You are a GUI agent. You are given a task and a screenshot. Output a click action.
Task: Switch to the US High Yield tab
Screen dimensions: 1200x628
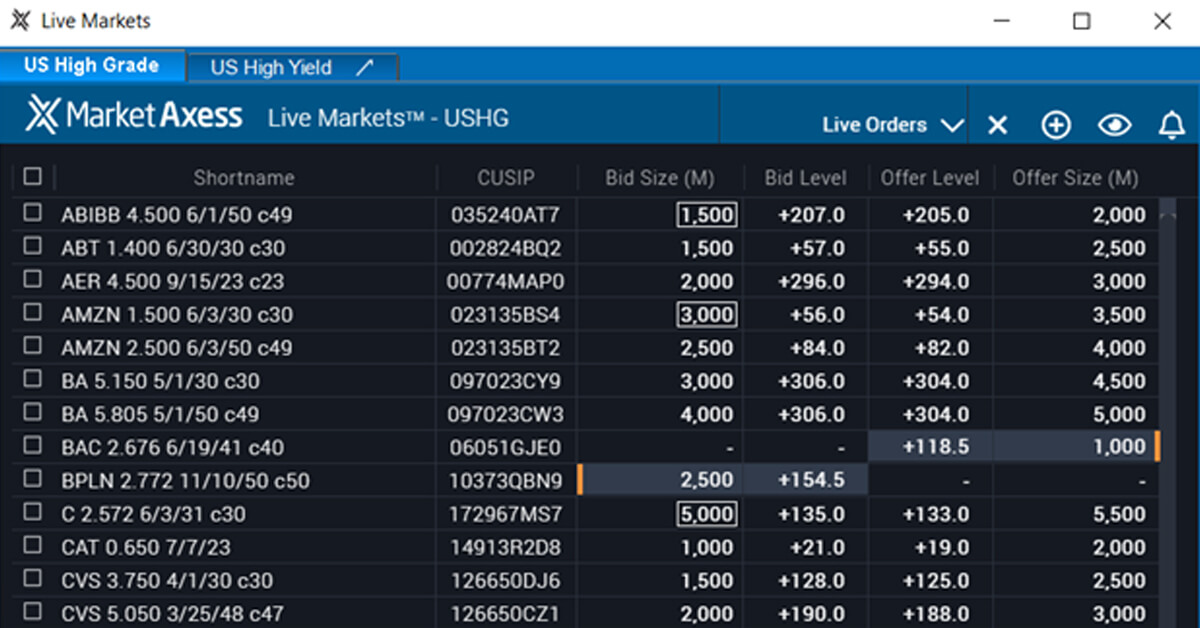(270, 66)
